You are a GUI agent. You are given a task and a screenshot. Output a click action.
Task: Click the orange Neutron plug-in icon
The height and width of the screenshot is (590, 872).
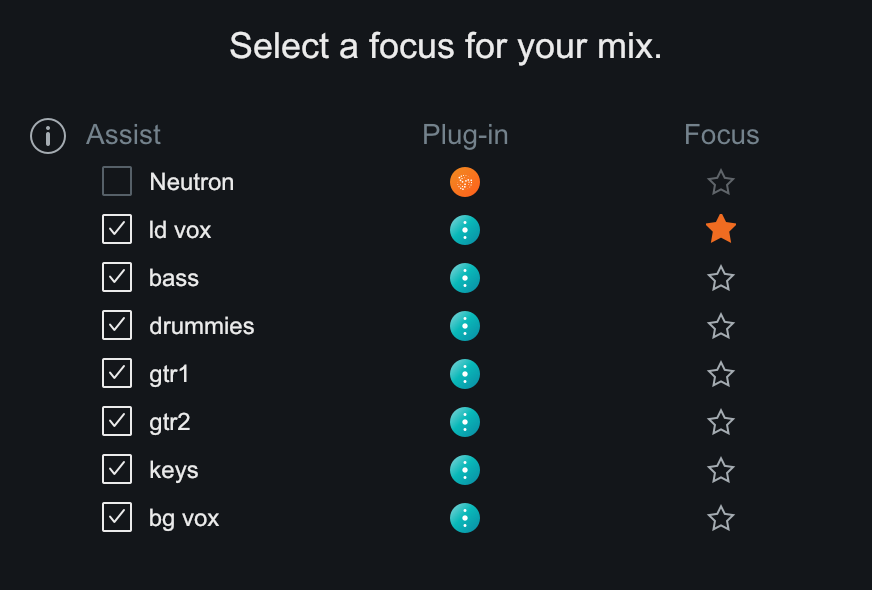tap(465, 182)
